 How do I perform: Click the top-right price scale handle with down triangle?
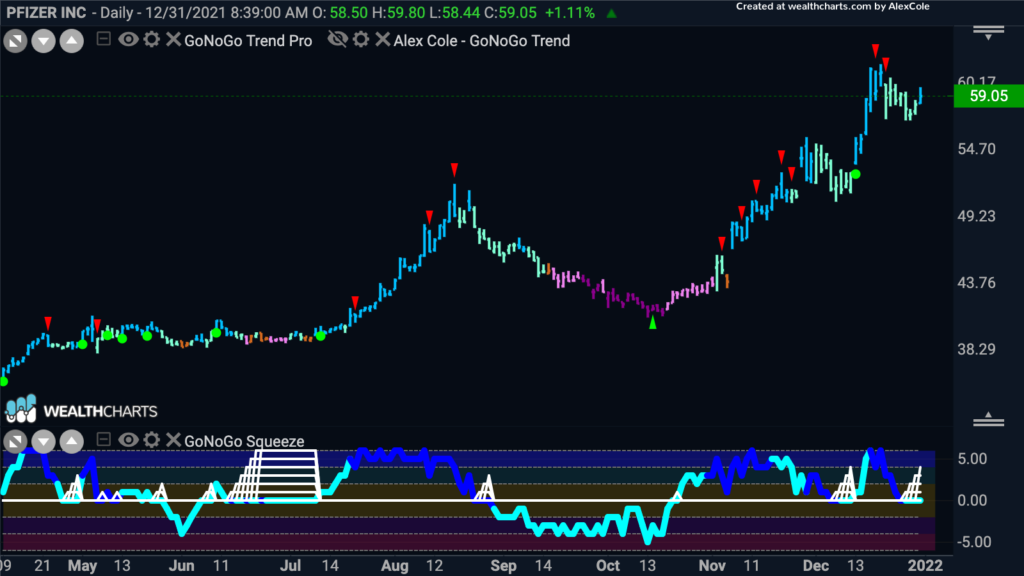988,33
